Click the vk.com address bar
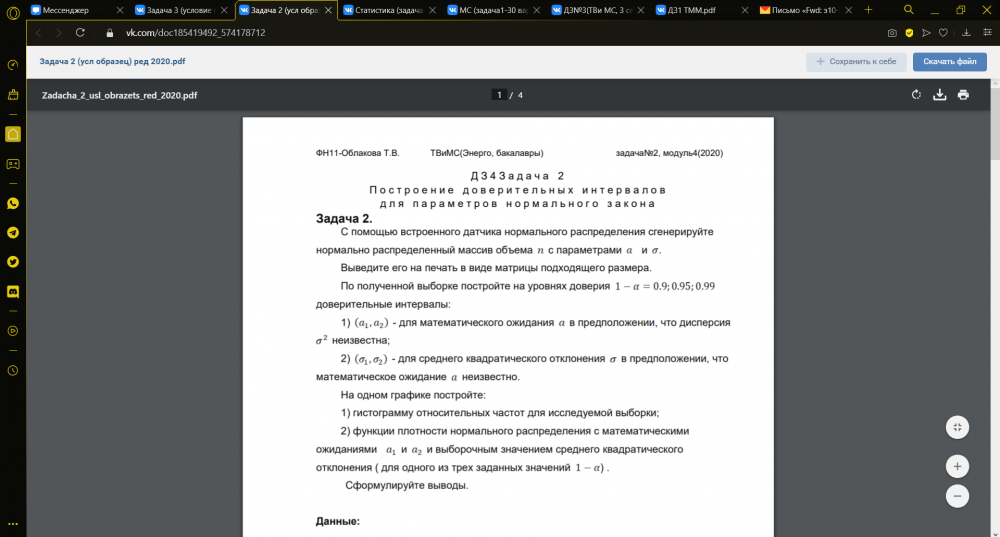The width and height of the screenshot is (1000, 537). (195, 33)
